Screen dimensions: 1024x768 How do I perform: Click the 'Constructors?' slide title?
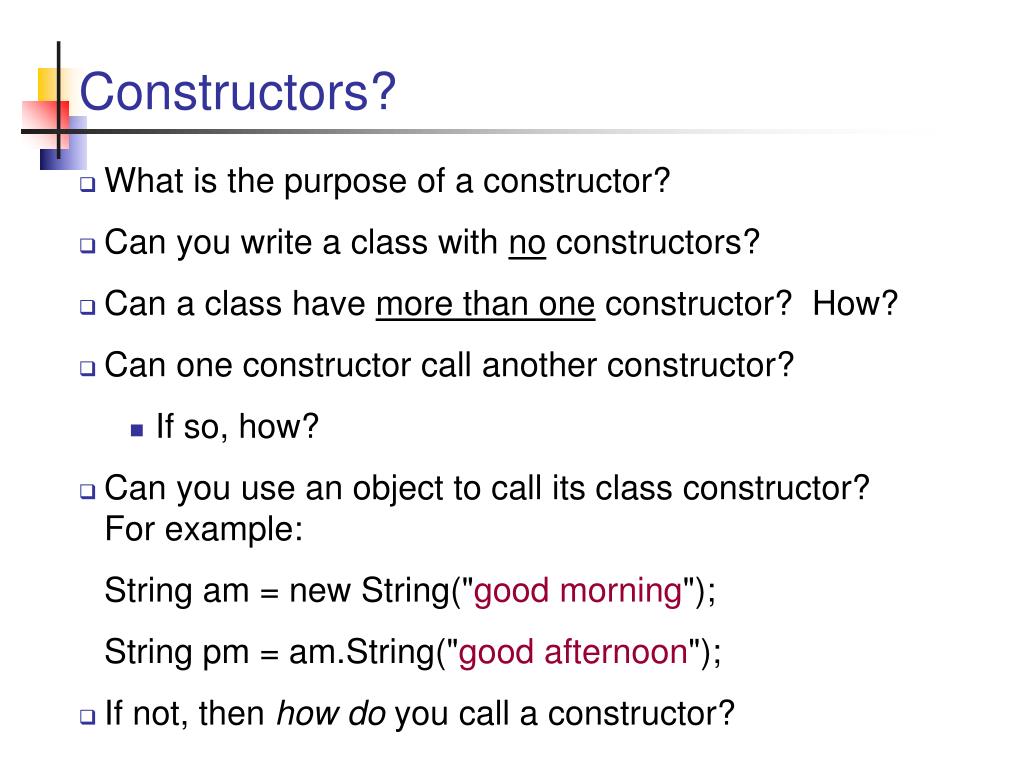[237, 91]
